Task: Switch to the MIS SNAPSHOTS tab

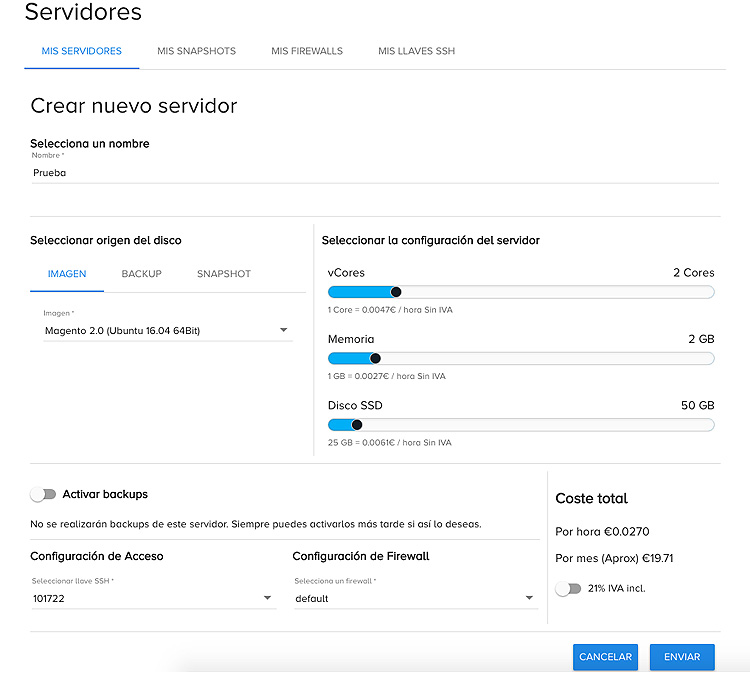Action: (x=197, y=51)
